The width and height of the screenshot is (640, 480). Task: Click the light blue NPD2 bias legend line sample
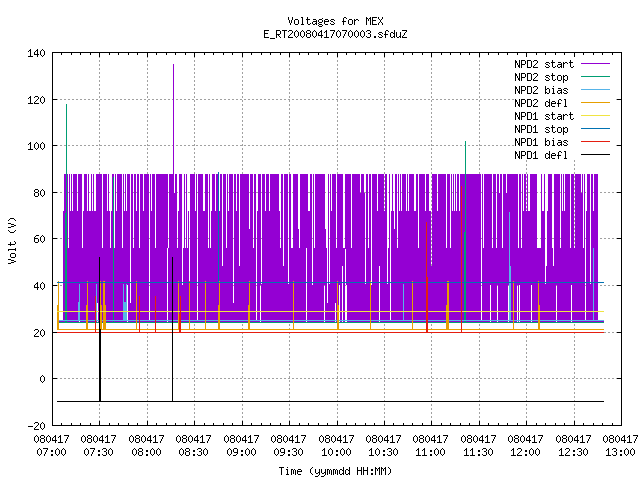click(x=595, y=90)
